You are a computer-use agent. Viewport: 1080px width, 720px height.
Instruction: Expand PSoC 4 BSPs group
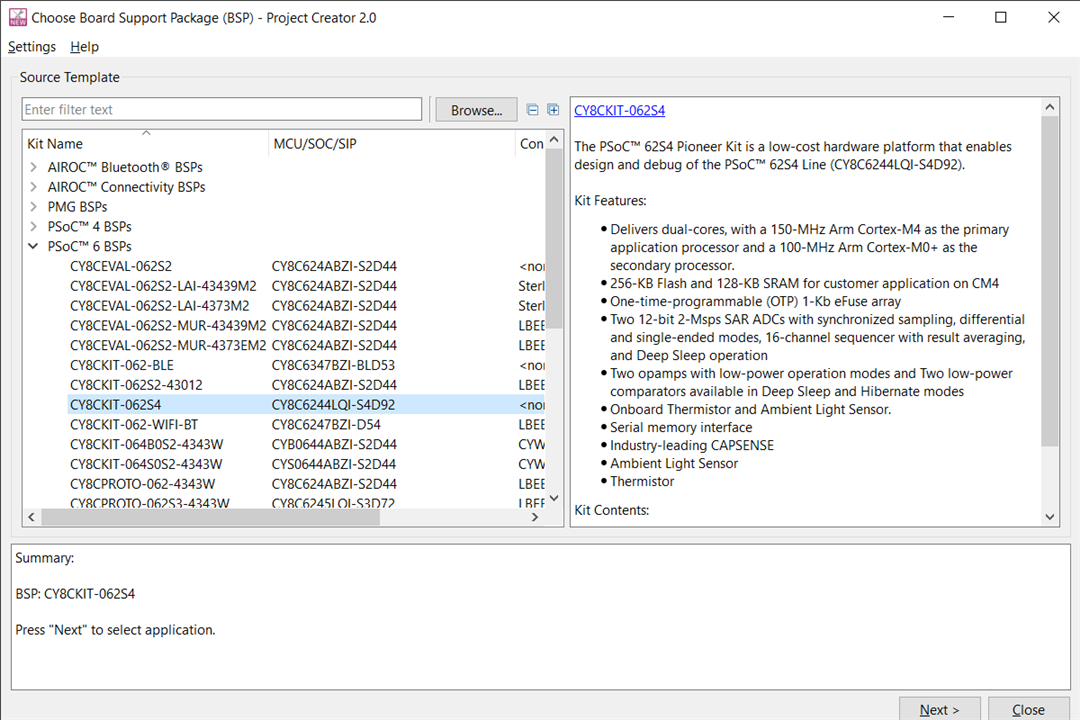click(33, 226)
